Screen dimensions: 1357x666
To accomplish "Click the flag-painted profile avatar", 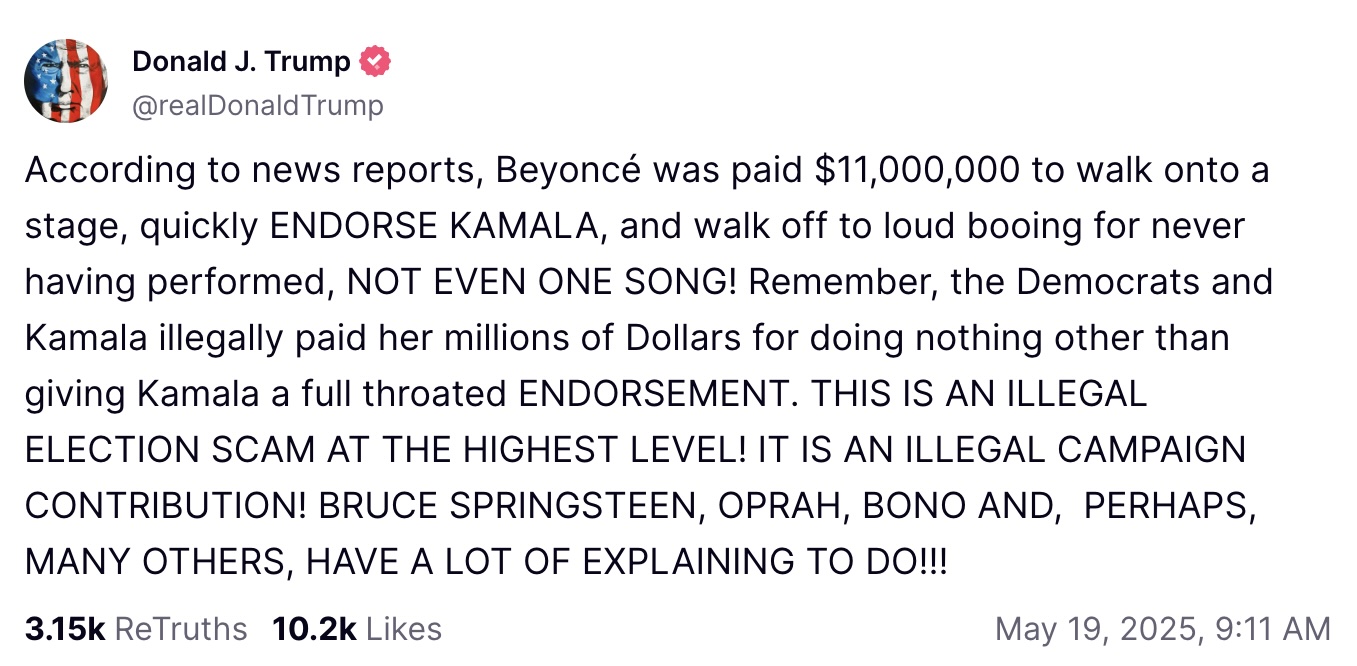I will click(66, 81).
